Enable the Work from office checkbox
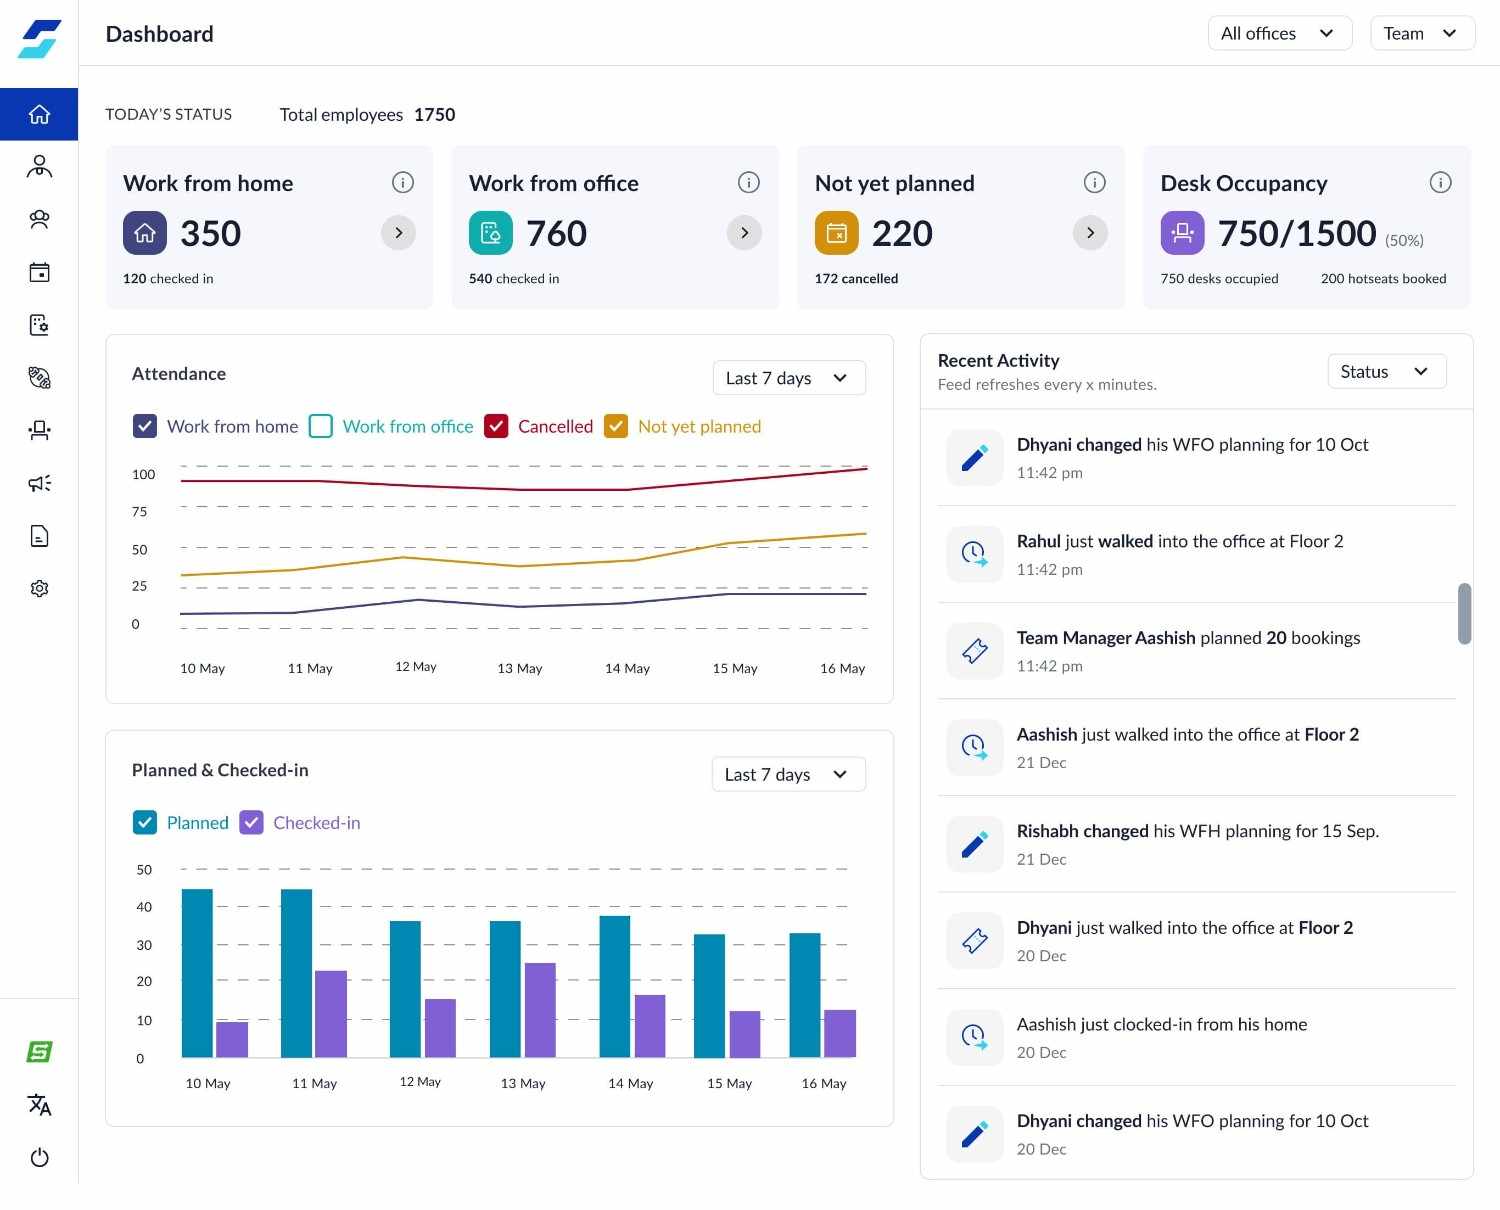 click(321, 427)
